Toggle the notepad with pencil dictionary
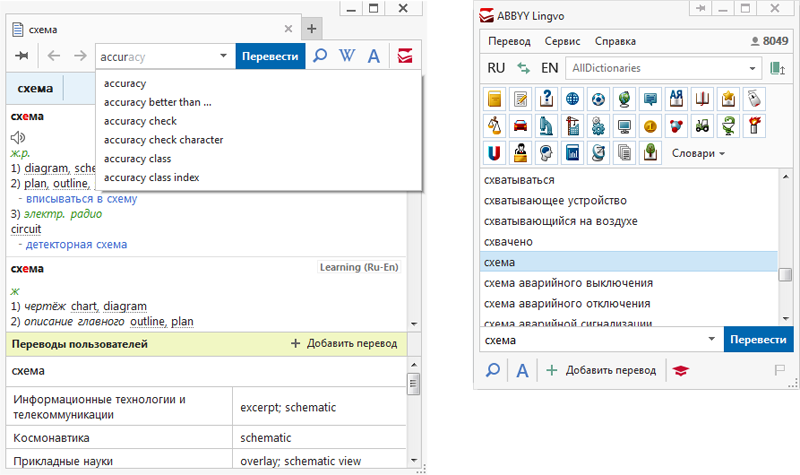 click(x=520, y=99)
